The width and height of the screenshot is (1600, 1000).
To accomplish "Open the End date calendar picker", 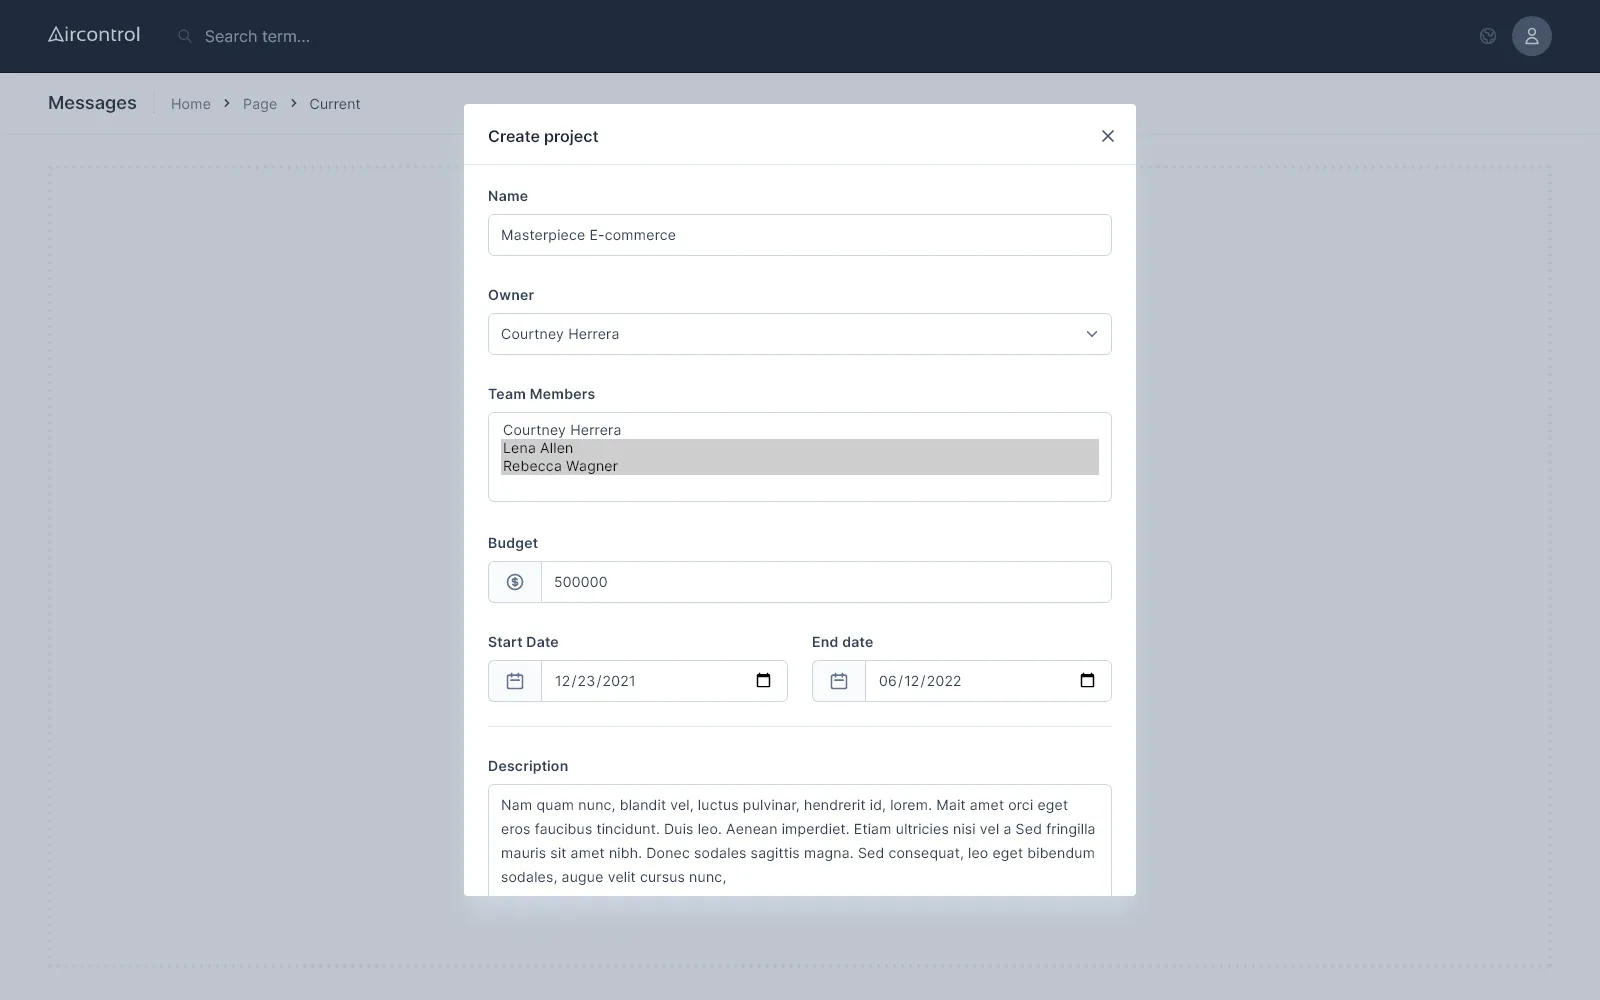I will (1088, 681).
